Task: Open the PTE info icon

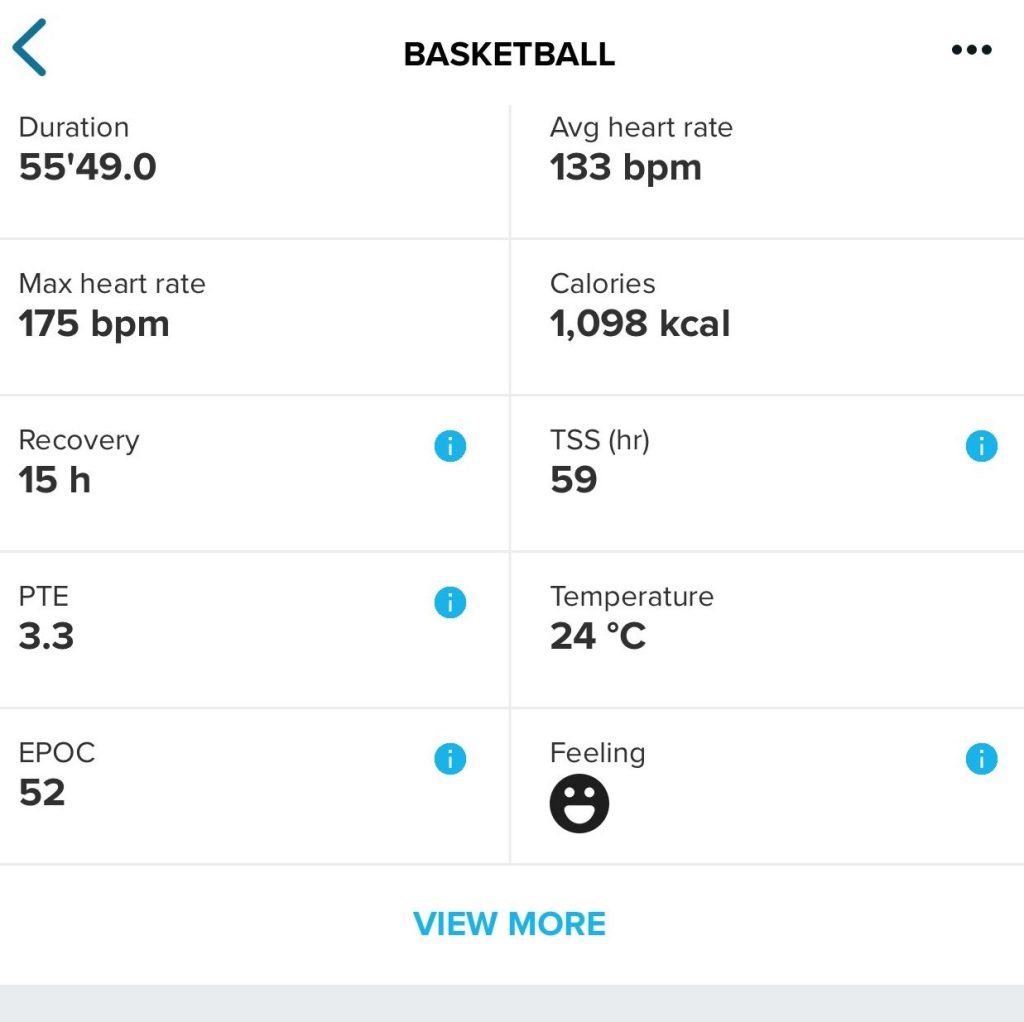Action: (450, 603)
